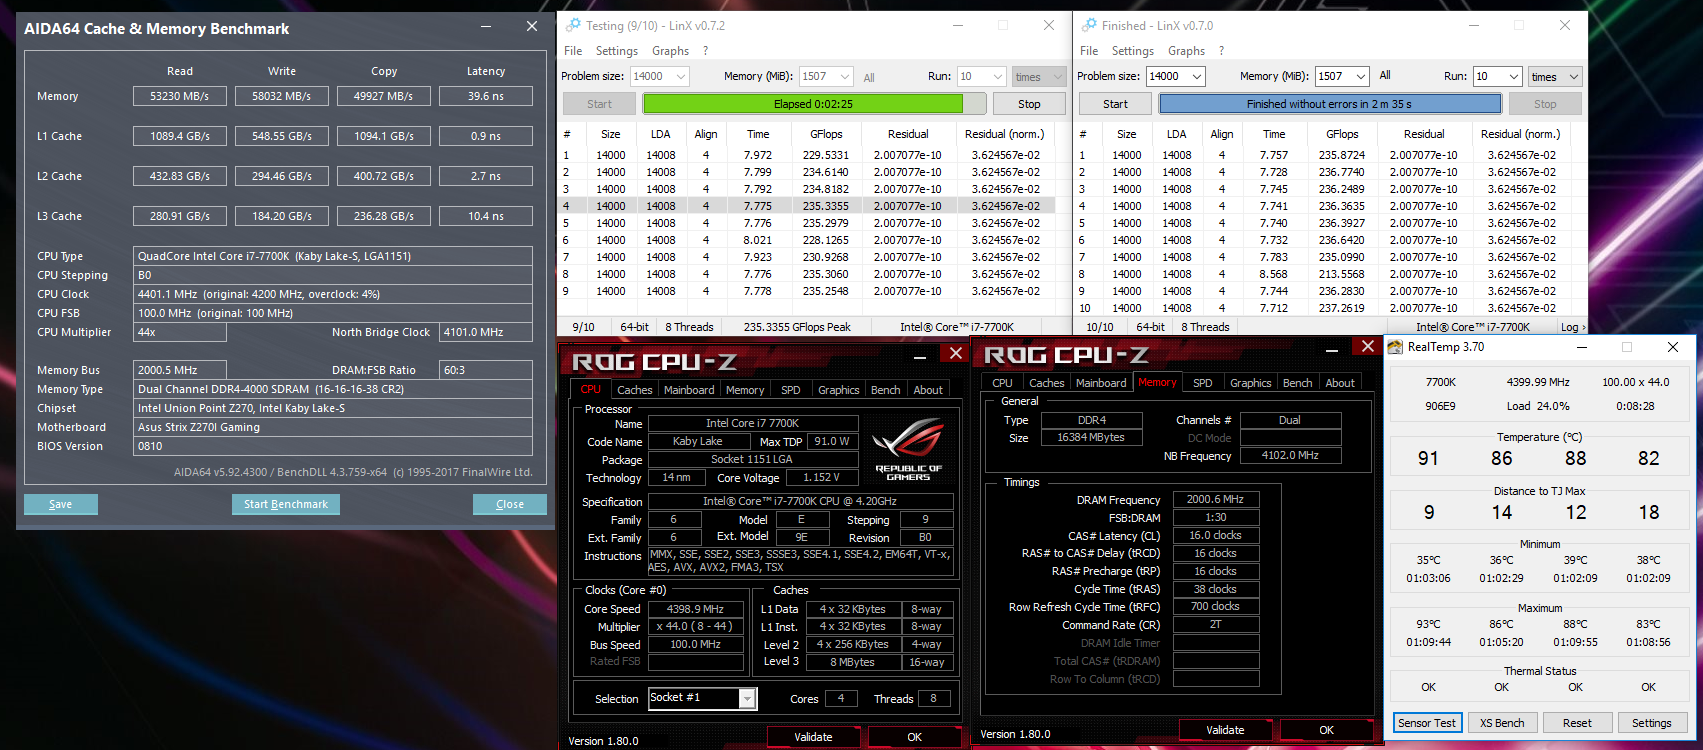Open Settings menu in the Finished LinX window
The image size is (1703, 750).
[x=1133, y=51]
